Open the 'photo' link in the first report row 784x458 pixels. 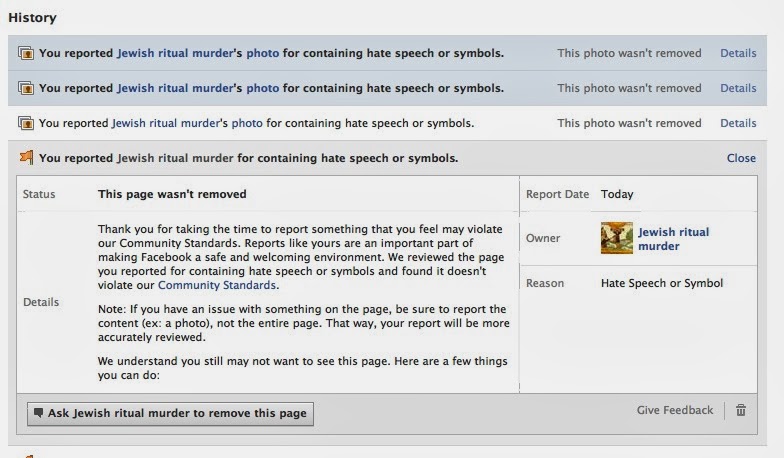pyautogui.click(x=263, y=53)
